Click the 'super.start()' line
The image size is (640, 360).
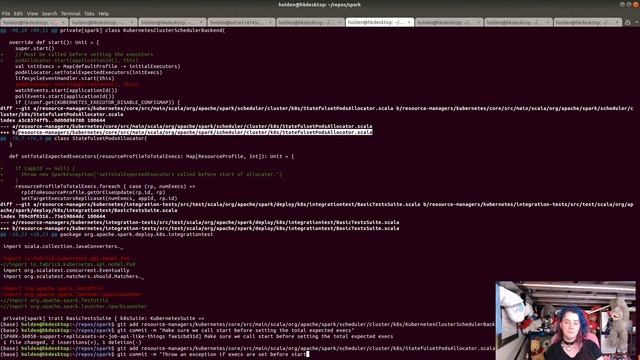coord(35,48)
